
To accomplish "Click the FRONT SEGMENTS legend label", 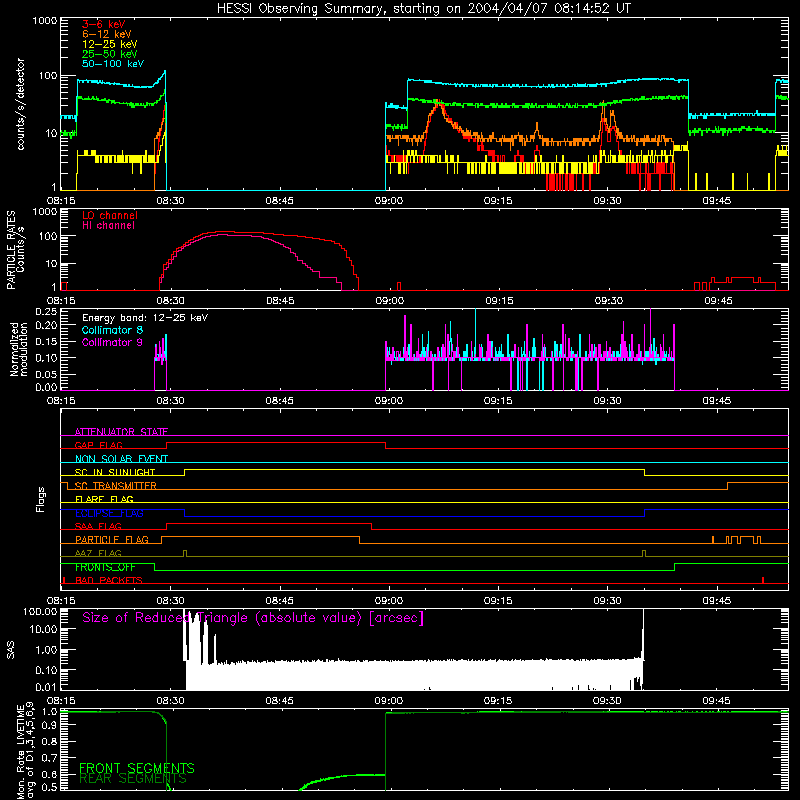I will click(137, 768).
